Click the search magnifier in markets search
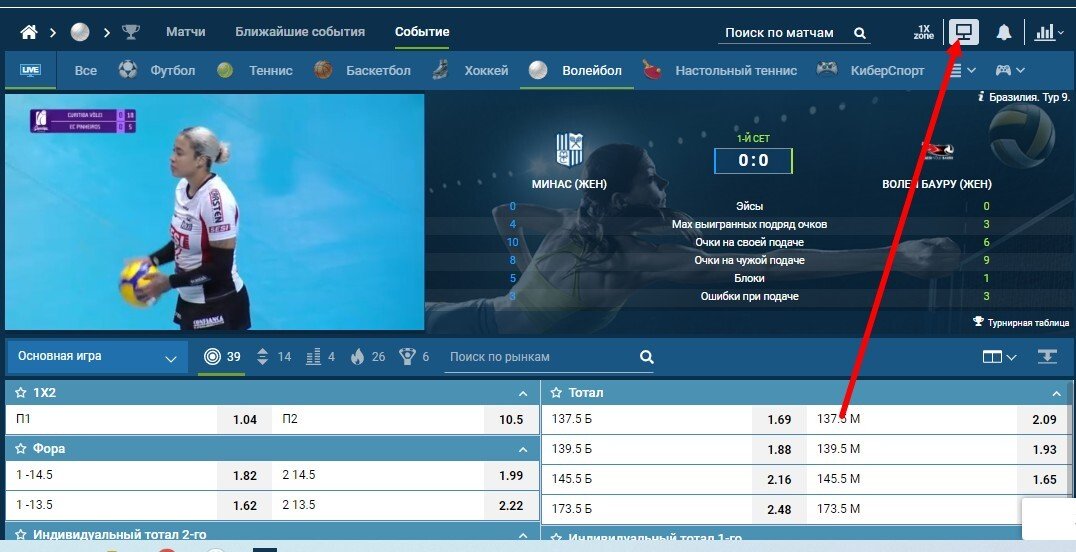1076x552 pixels. pos(646,357)
